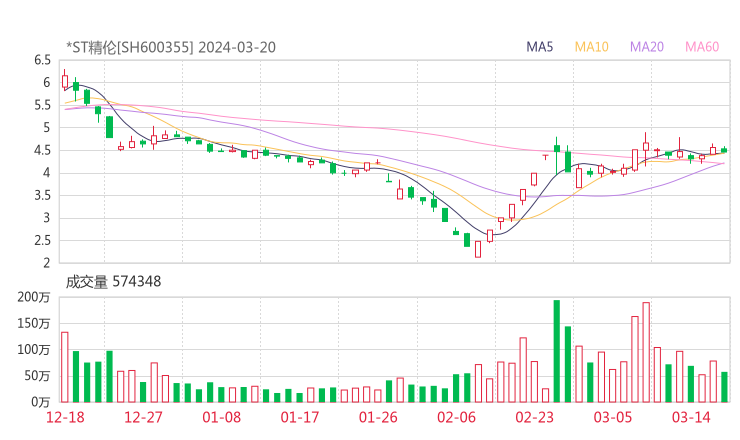Click the 6.5 price axis label
The height and width of the screenshot is (440, 740).
tap(43, 60)
